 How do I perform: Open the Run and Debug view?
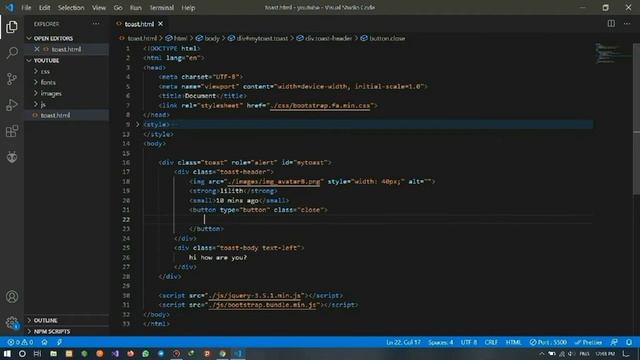[12, 105]
